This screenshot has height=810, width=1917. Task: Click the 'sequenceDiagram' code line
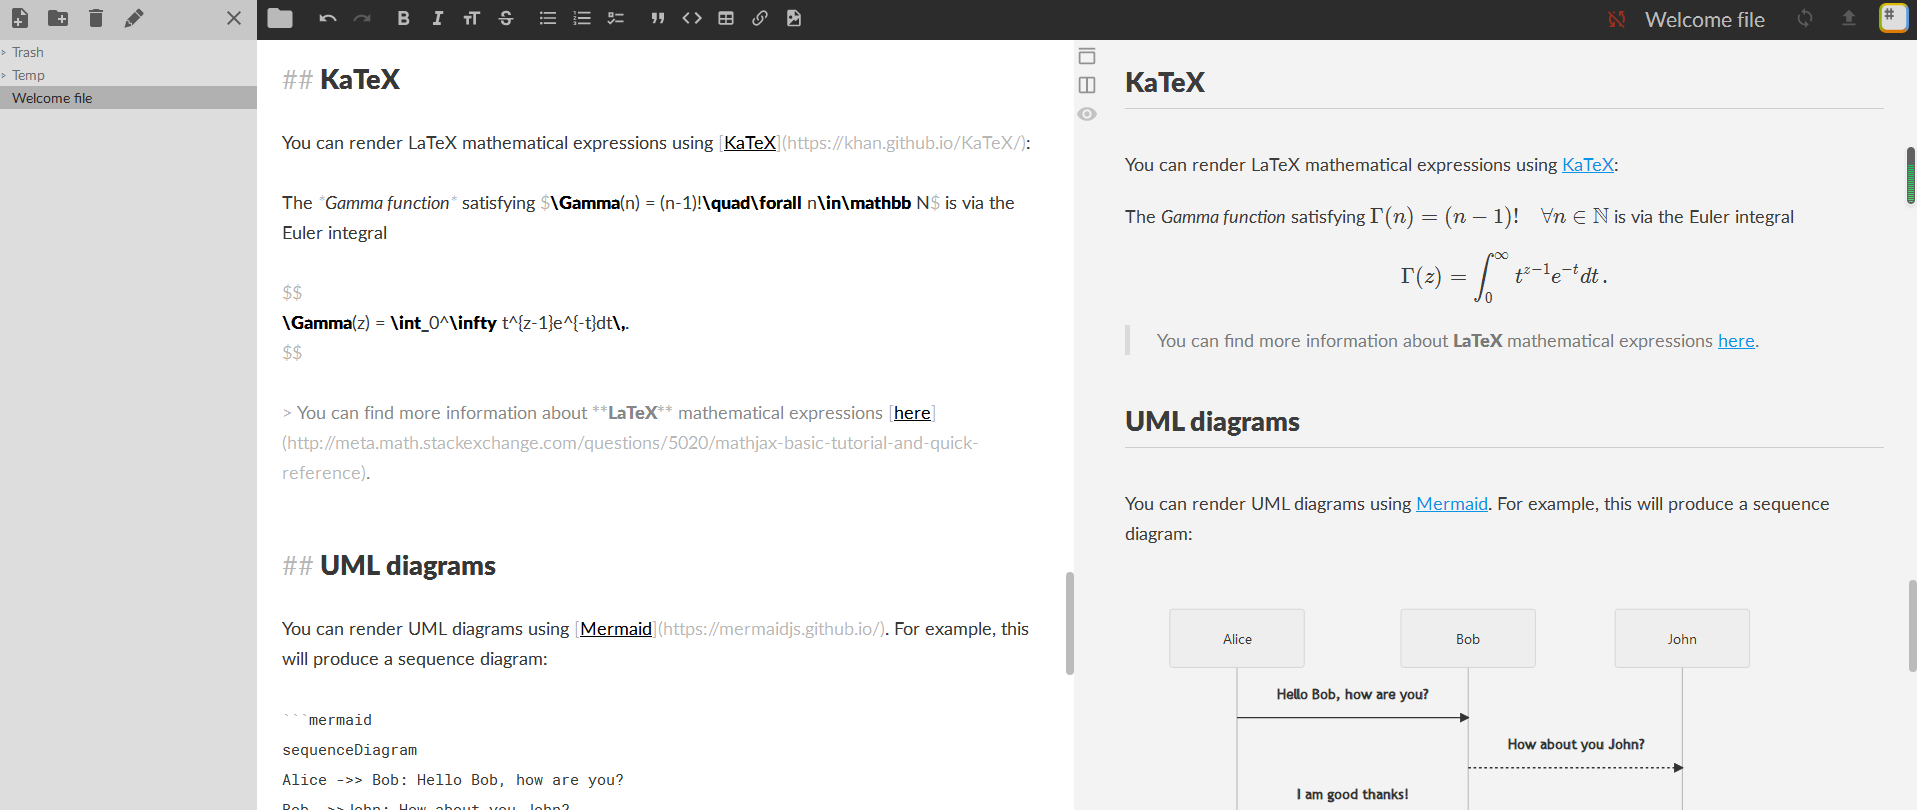350,750
